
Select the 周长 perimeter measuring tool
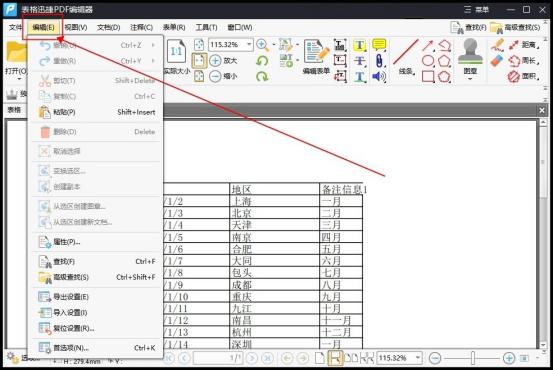[524, 61]
